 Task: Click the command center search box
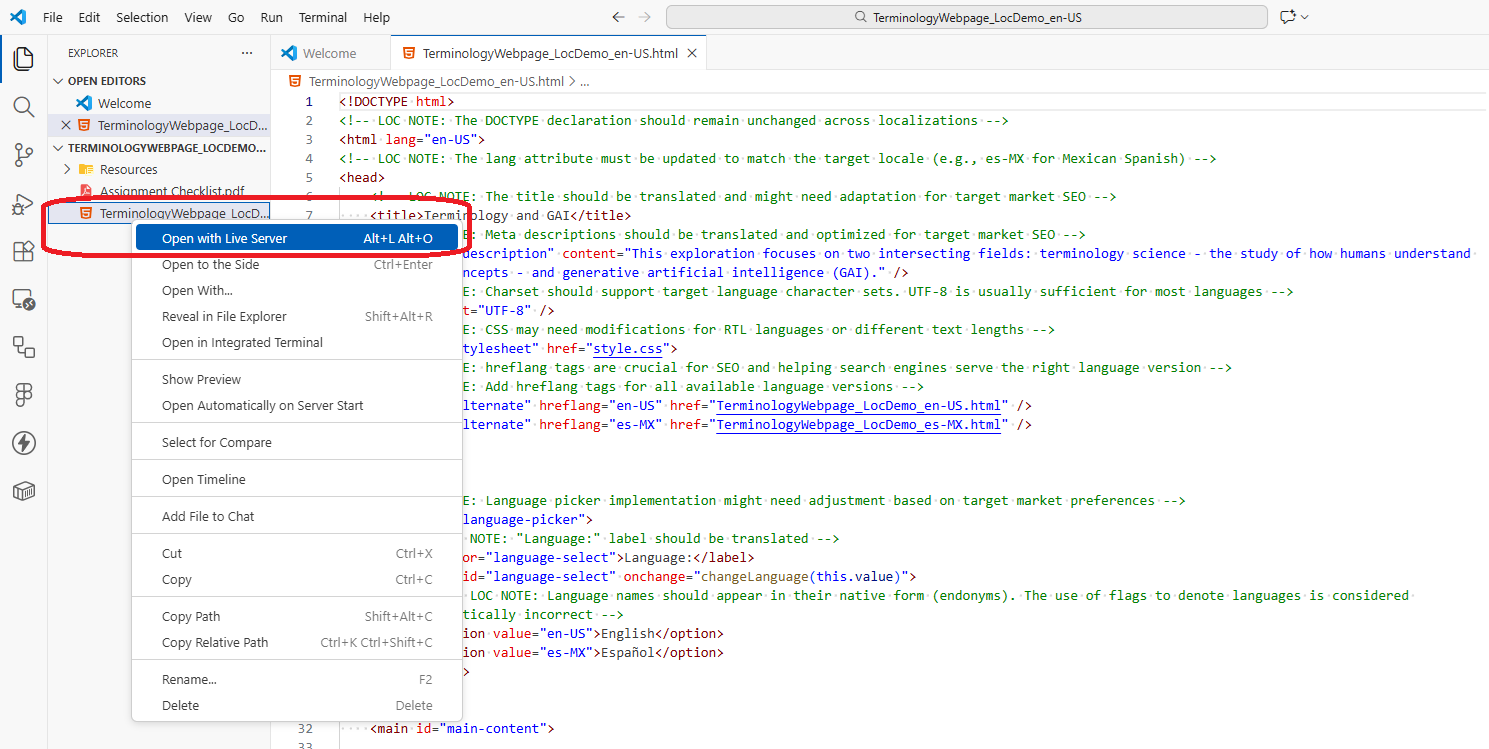tap(967, 17)
